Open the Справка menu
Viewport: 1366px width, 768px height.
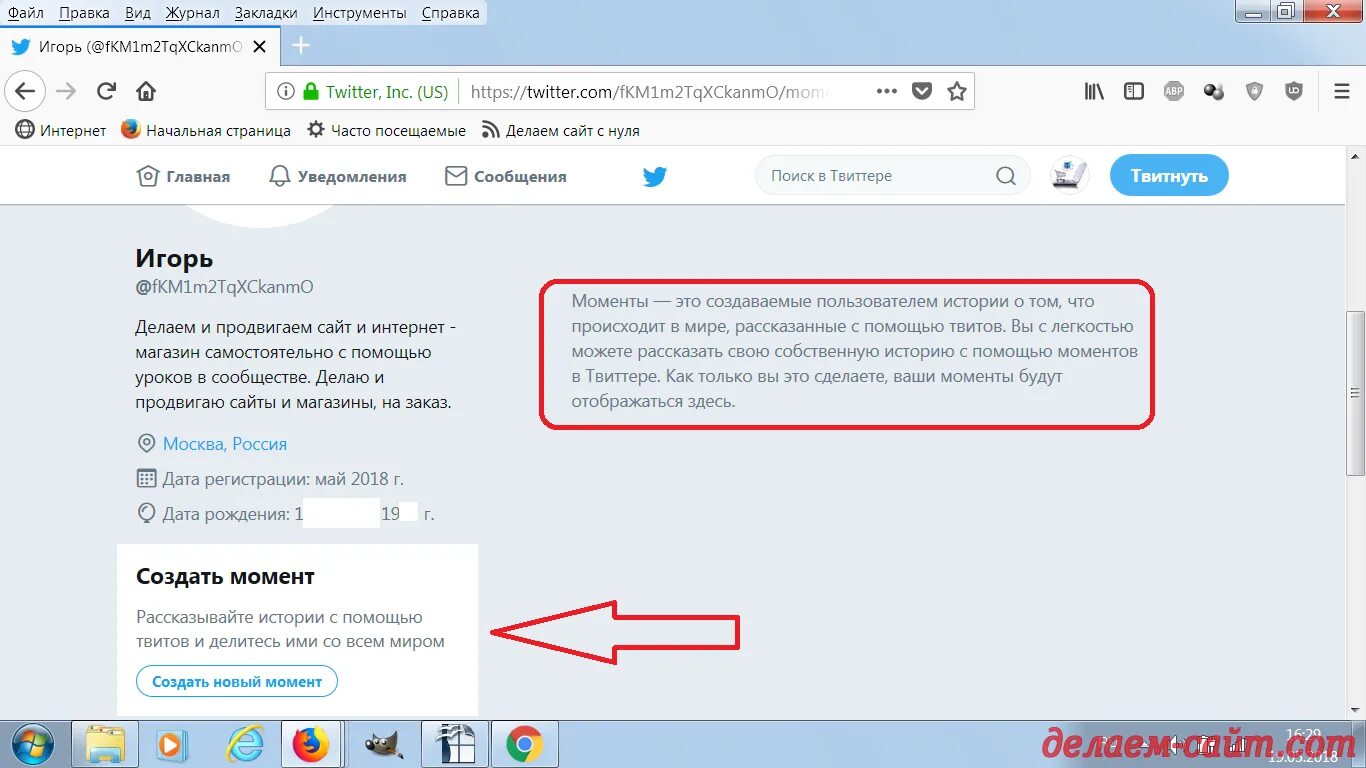click(x=450, y=13)
